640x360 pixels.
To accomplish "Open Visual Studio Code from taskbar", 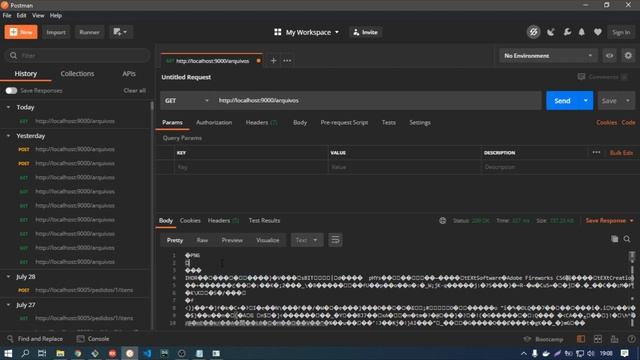I will [147, 353].
